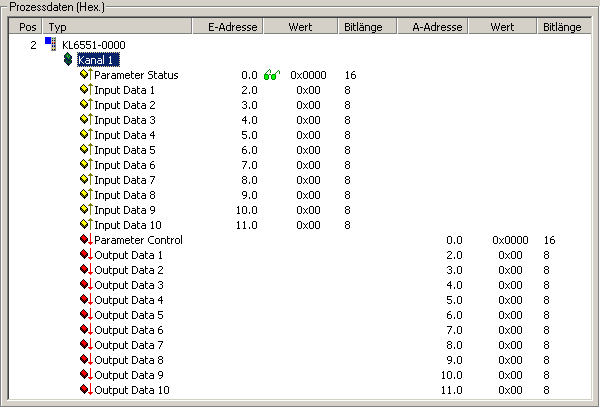This screenshot has width=600, height=408.
Task: Click the Parameter Status input icon
Action: pos(86,74)
